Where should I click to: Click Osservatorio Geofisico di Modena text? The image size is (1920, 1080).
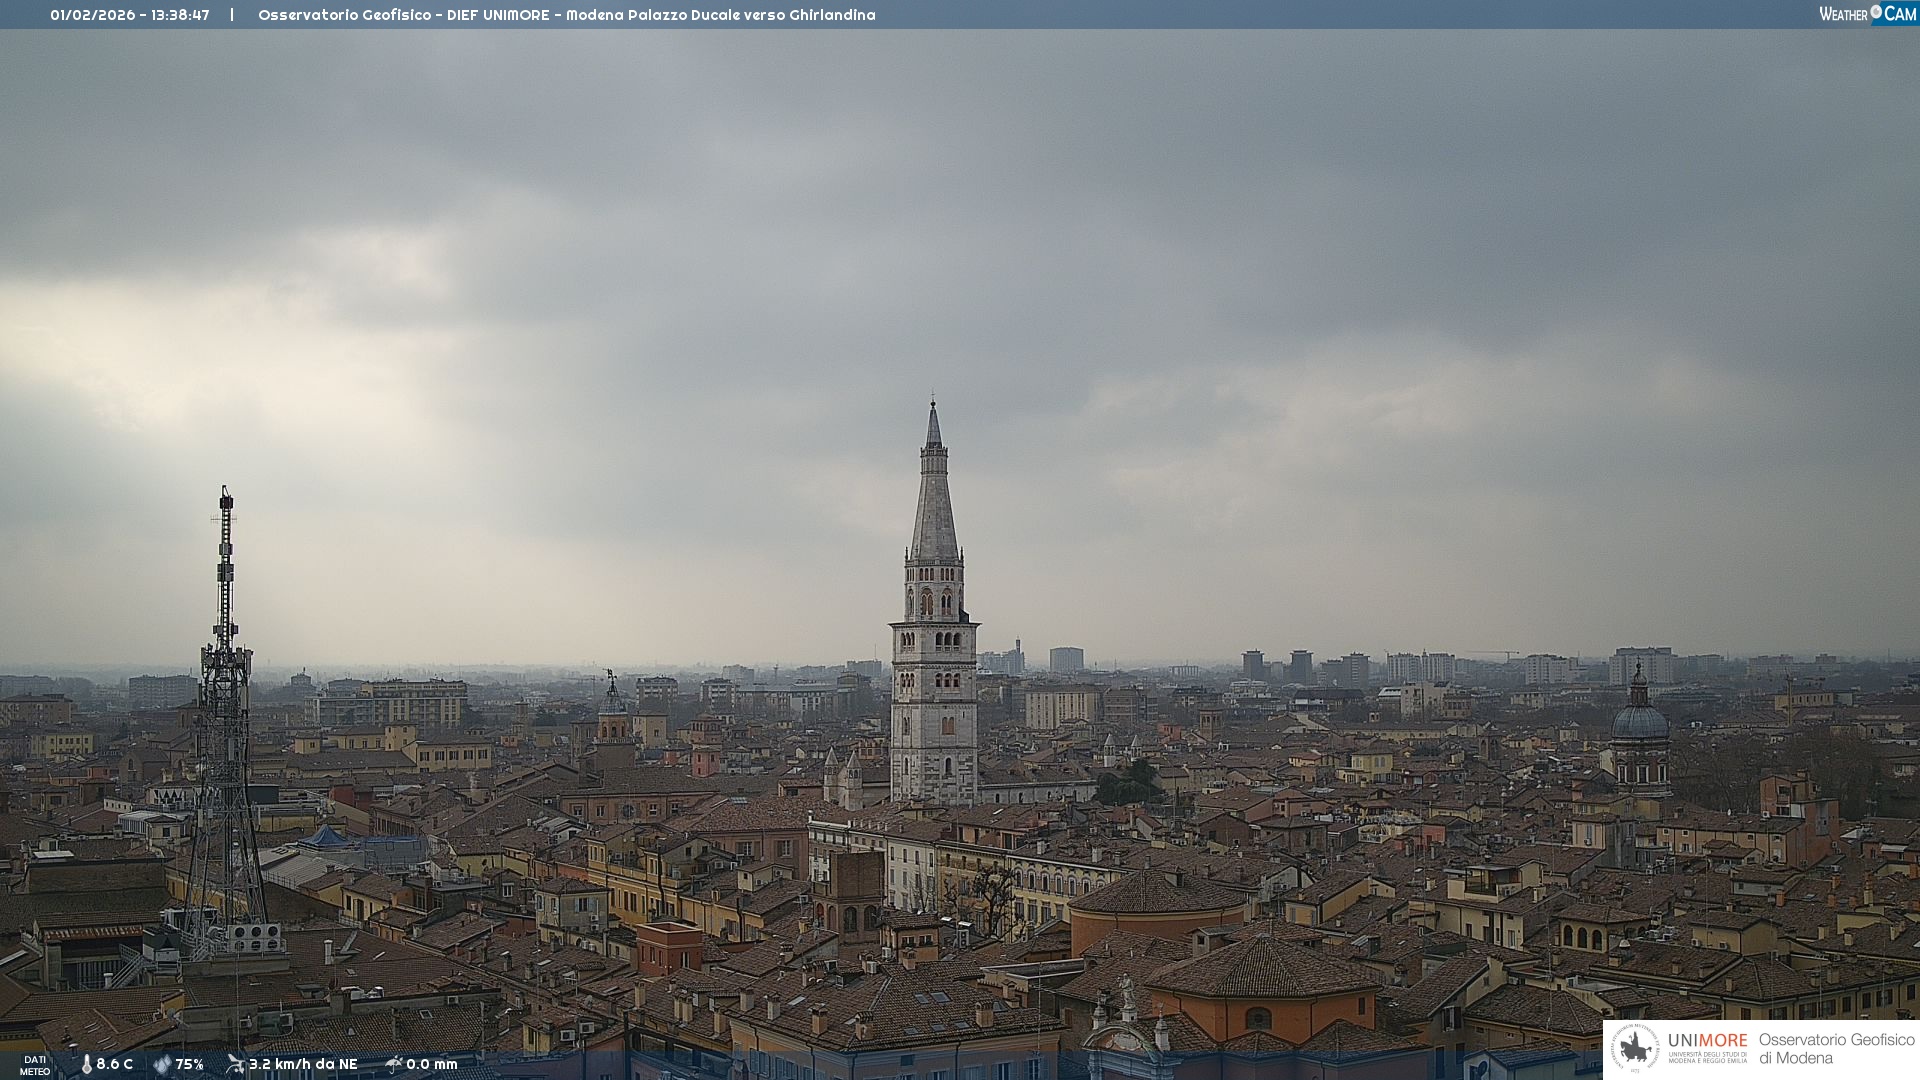coord(1835,1048)
